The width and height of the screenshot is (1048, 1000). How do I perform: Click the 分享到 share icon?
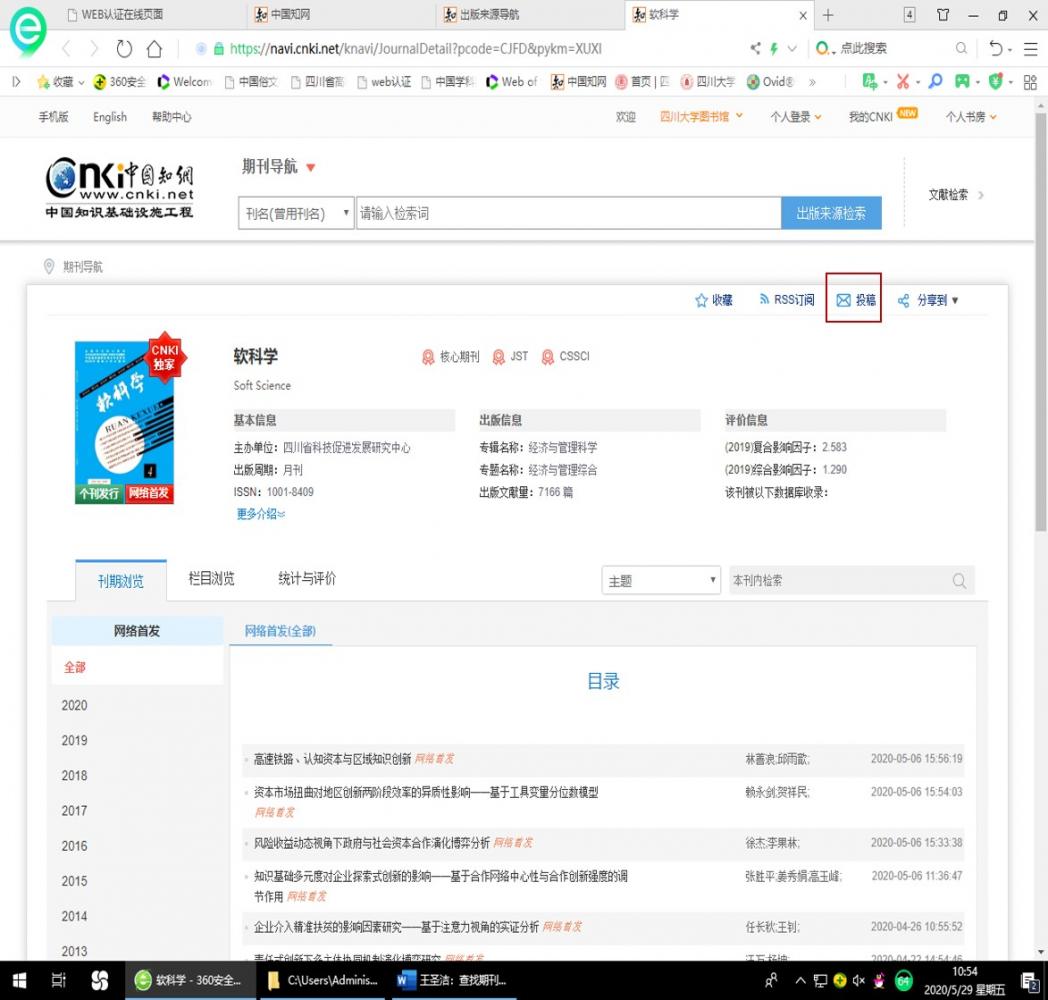point(904,300)
